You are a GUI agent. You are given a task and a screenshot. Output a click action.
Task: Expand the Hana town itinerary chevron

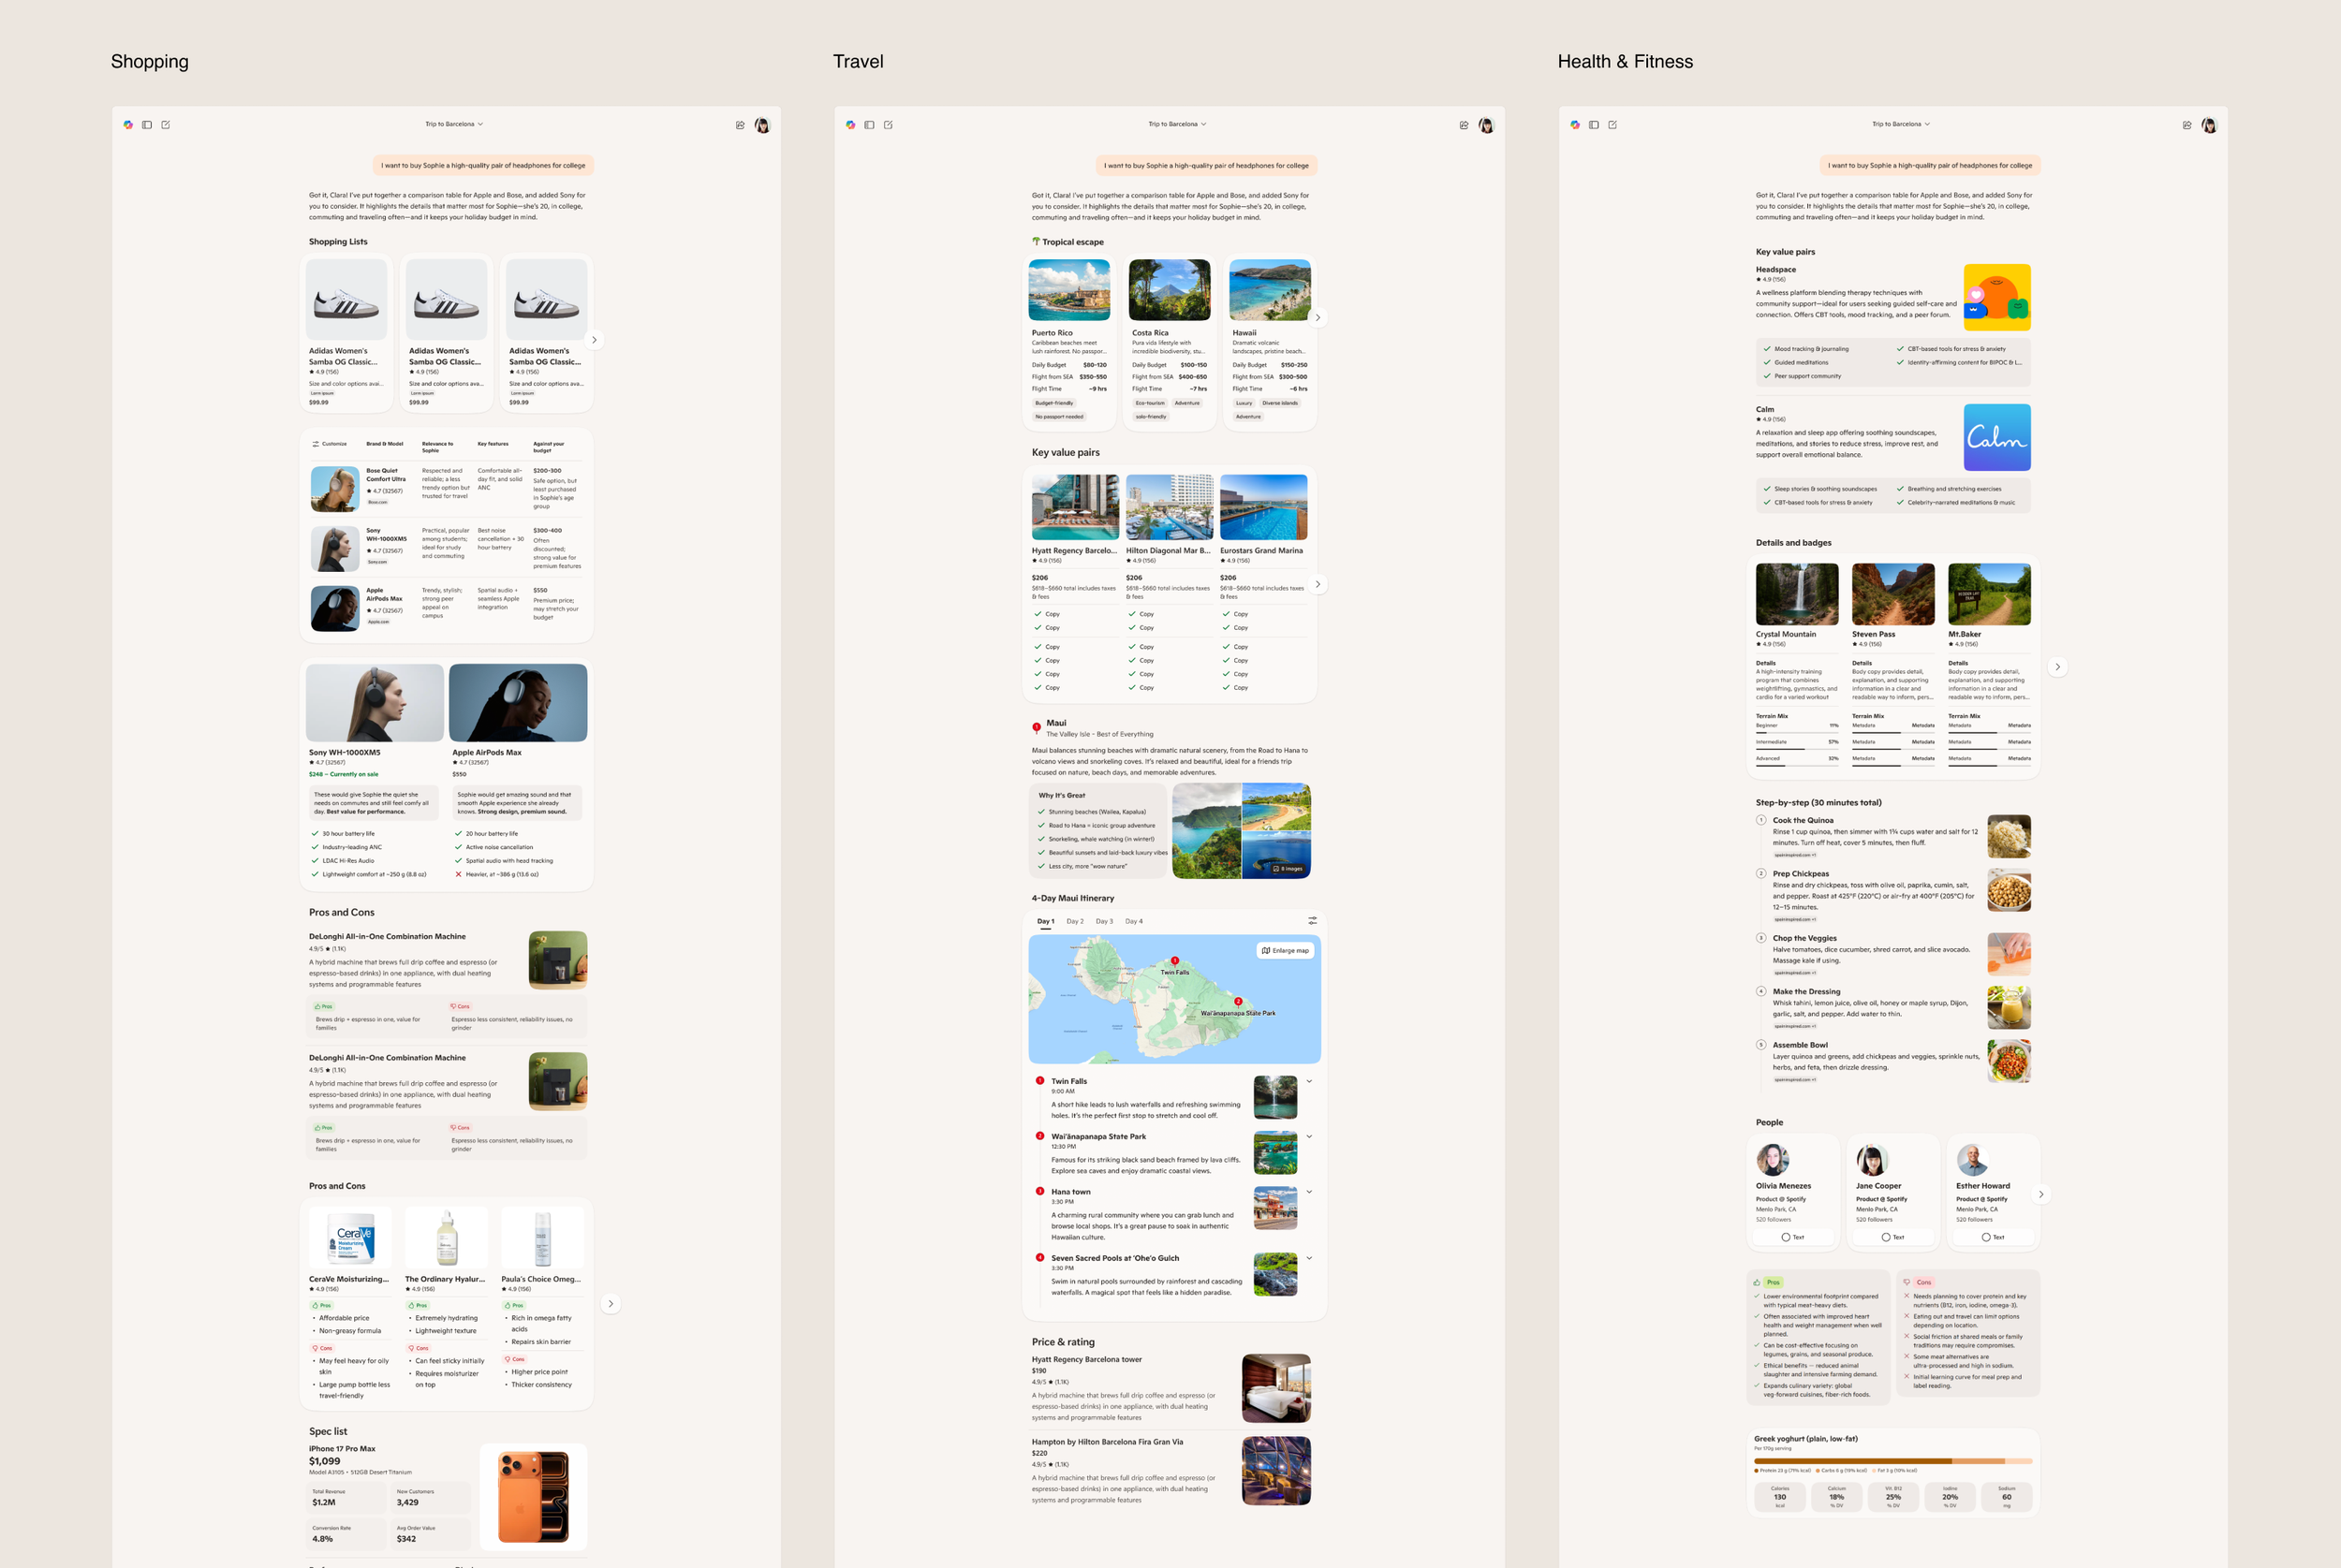(x=1309, y=1192)
